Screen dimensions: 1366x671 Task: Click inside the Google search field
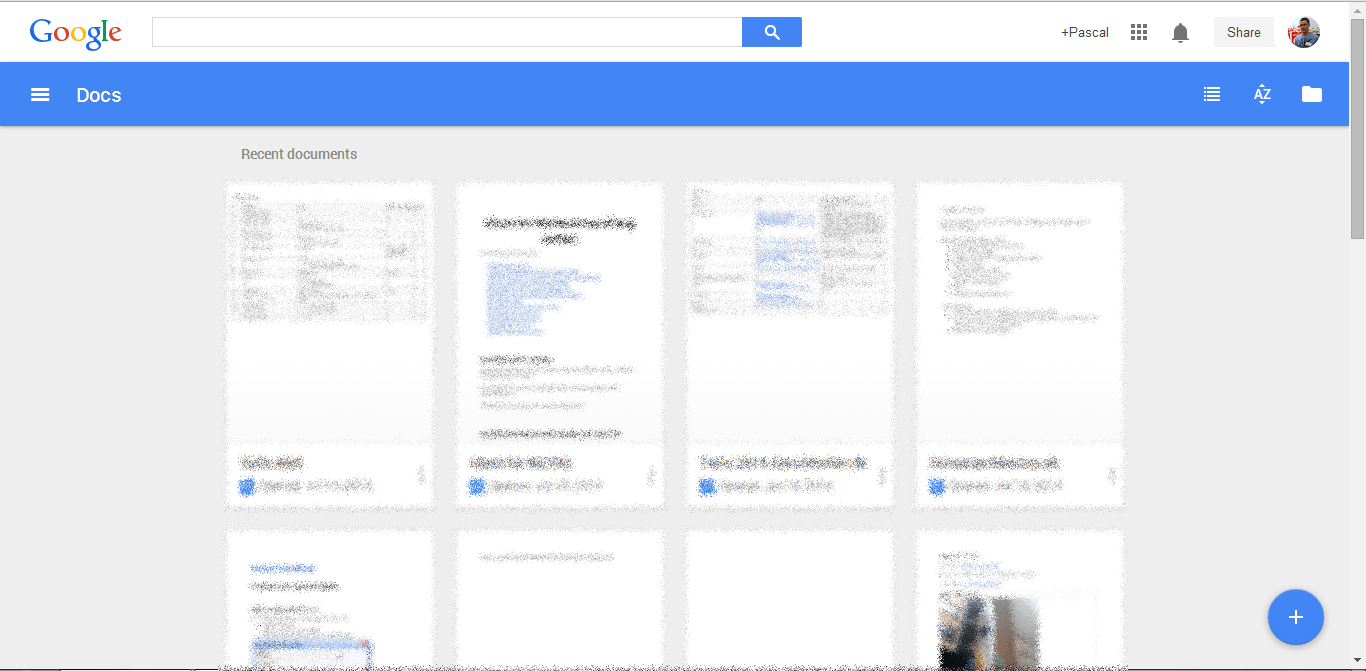pyautogui.click(x=446, y=32)
